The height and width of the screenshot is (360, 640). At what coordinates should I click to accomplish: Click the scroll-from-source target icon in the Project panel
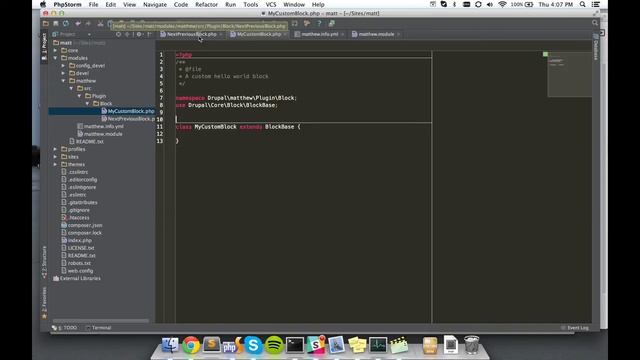pyautogui.click(x=118, y=34)
